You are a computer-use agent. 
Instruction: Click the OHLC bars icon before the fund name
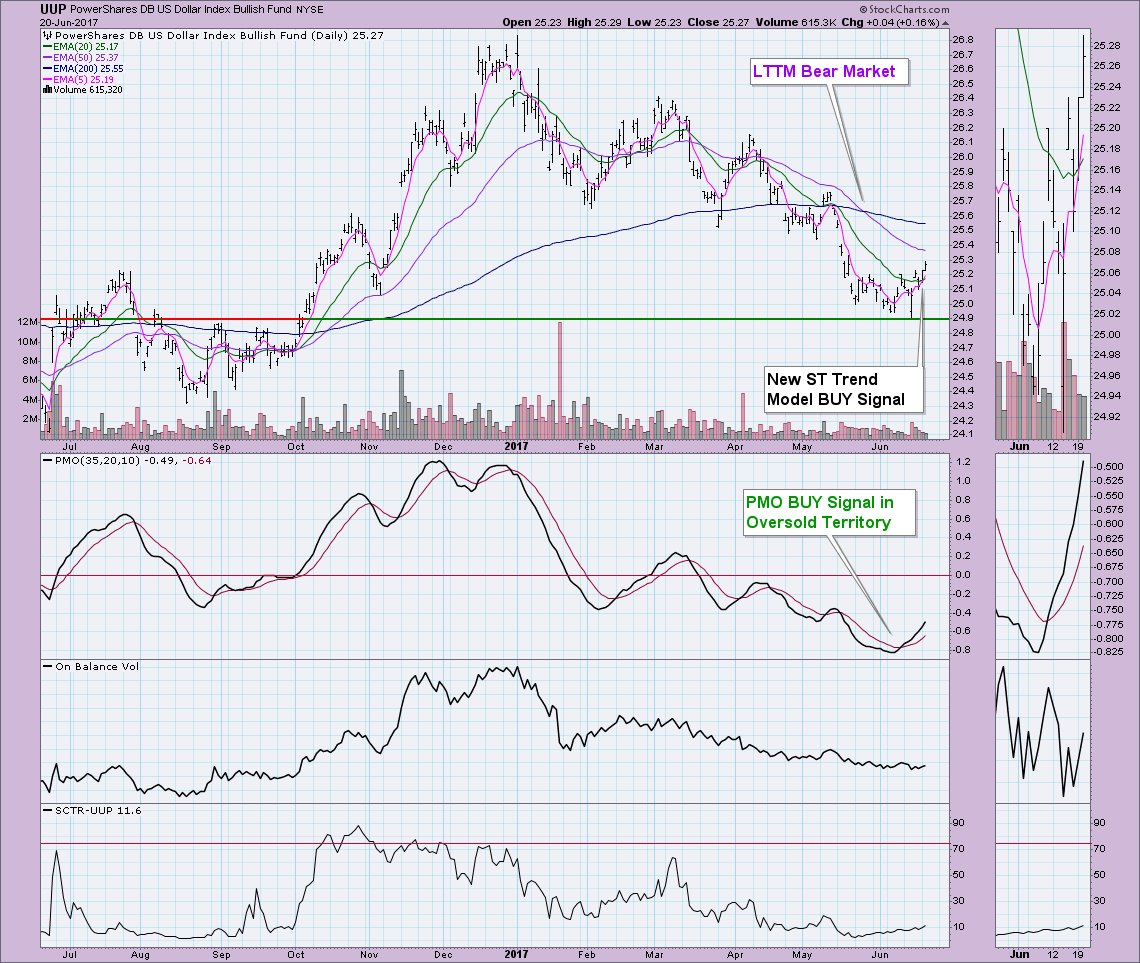[46, 35]
